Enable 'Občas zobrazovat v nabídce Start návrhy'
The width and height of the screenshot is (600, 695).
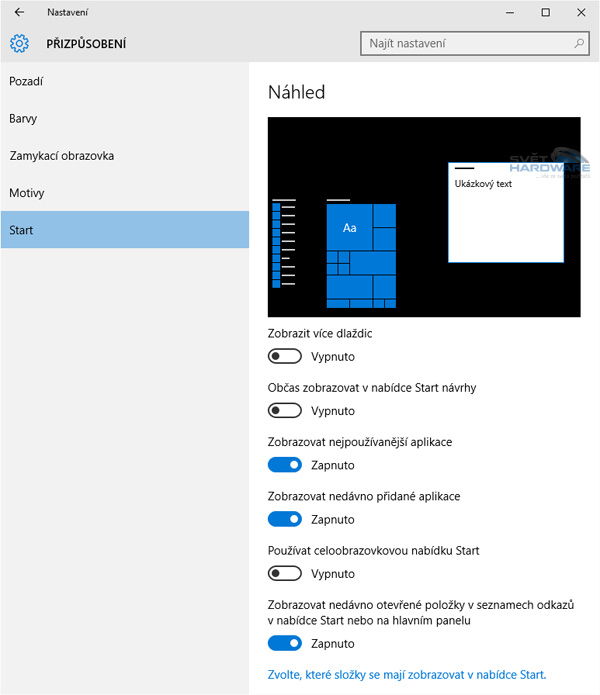pyautogui.click(x=285, y=410)
